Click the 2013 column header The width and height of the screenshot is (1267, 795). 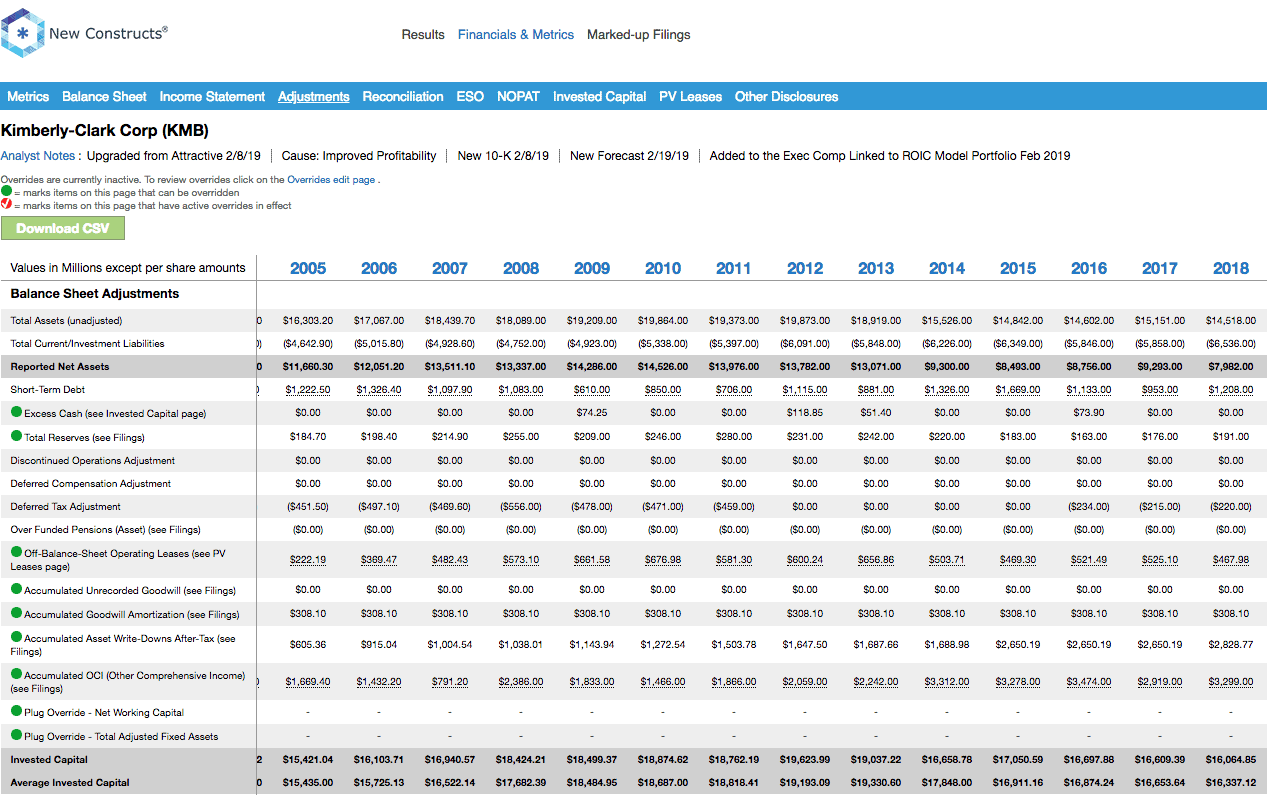pyautogui.click(x=876, y=268)
